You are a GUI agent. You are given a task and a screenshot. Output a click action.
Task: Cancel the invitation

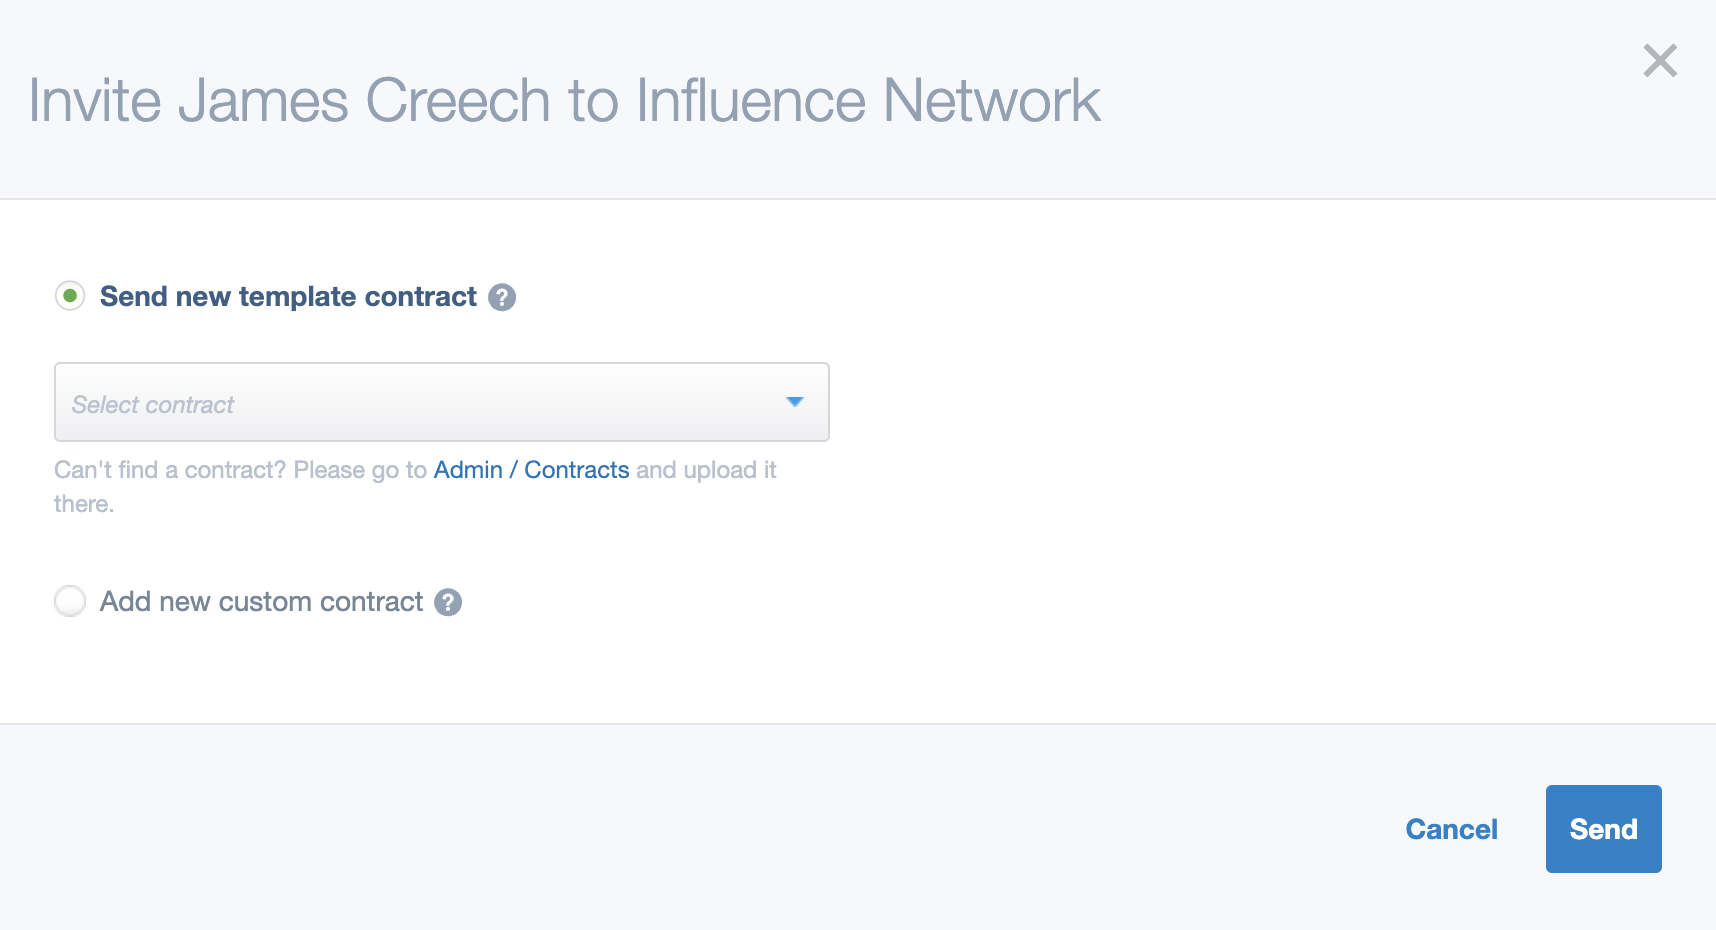click(x=1451, y=829)
